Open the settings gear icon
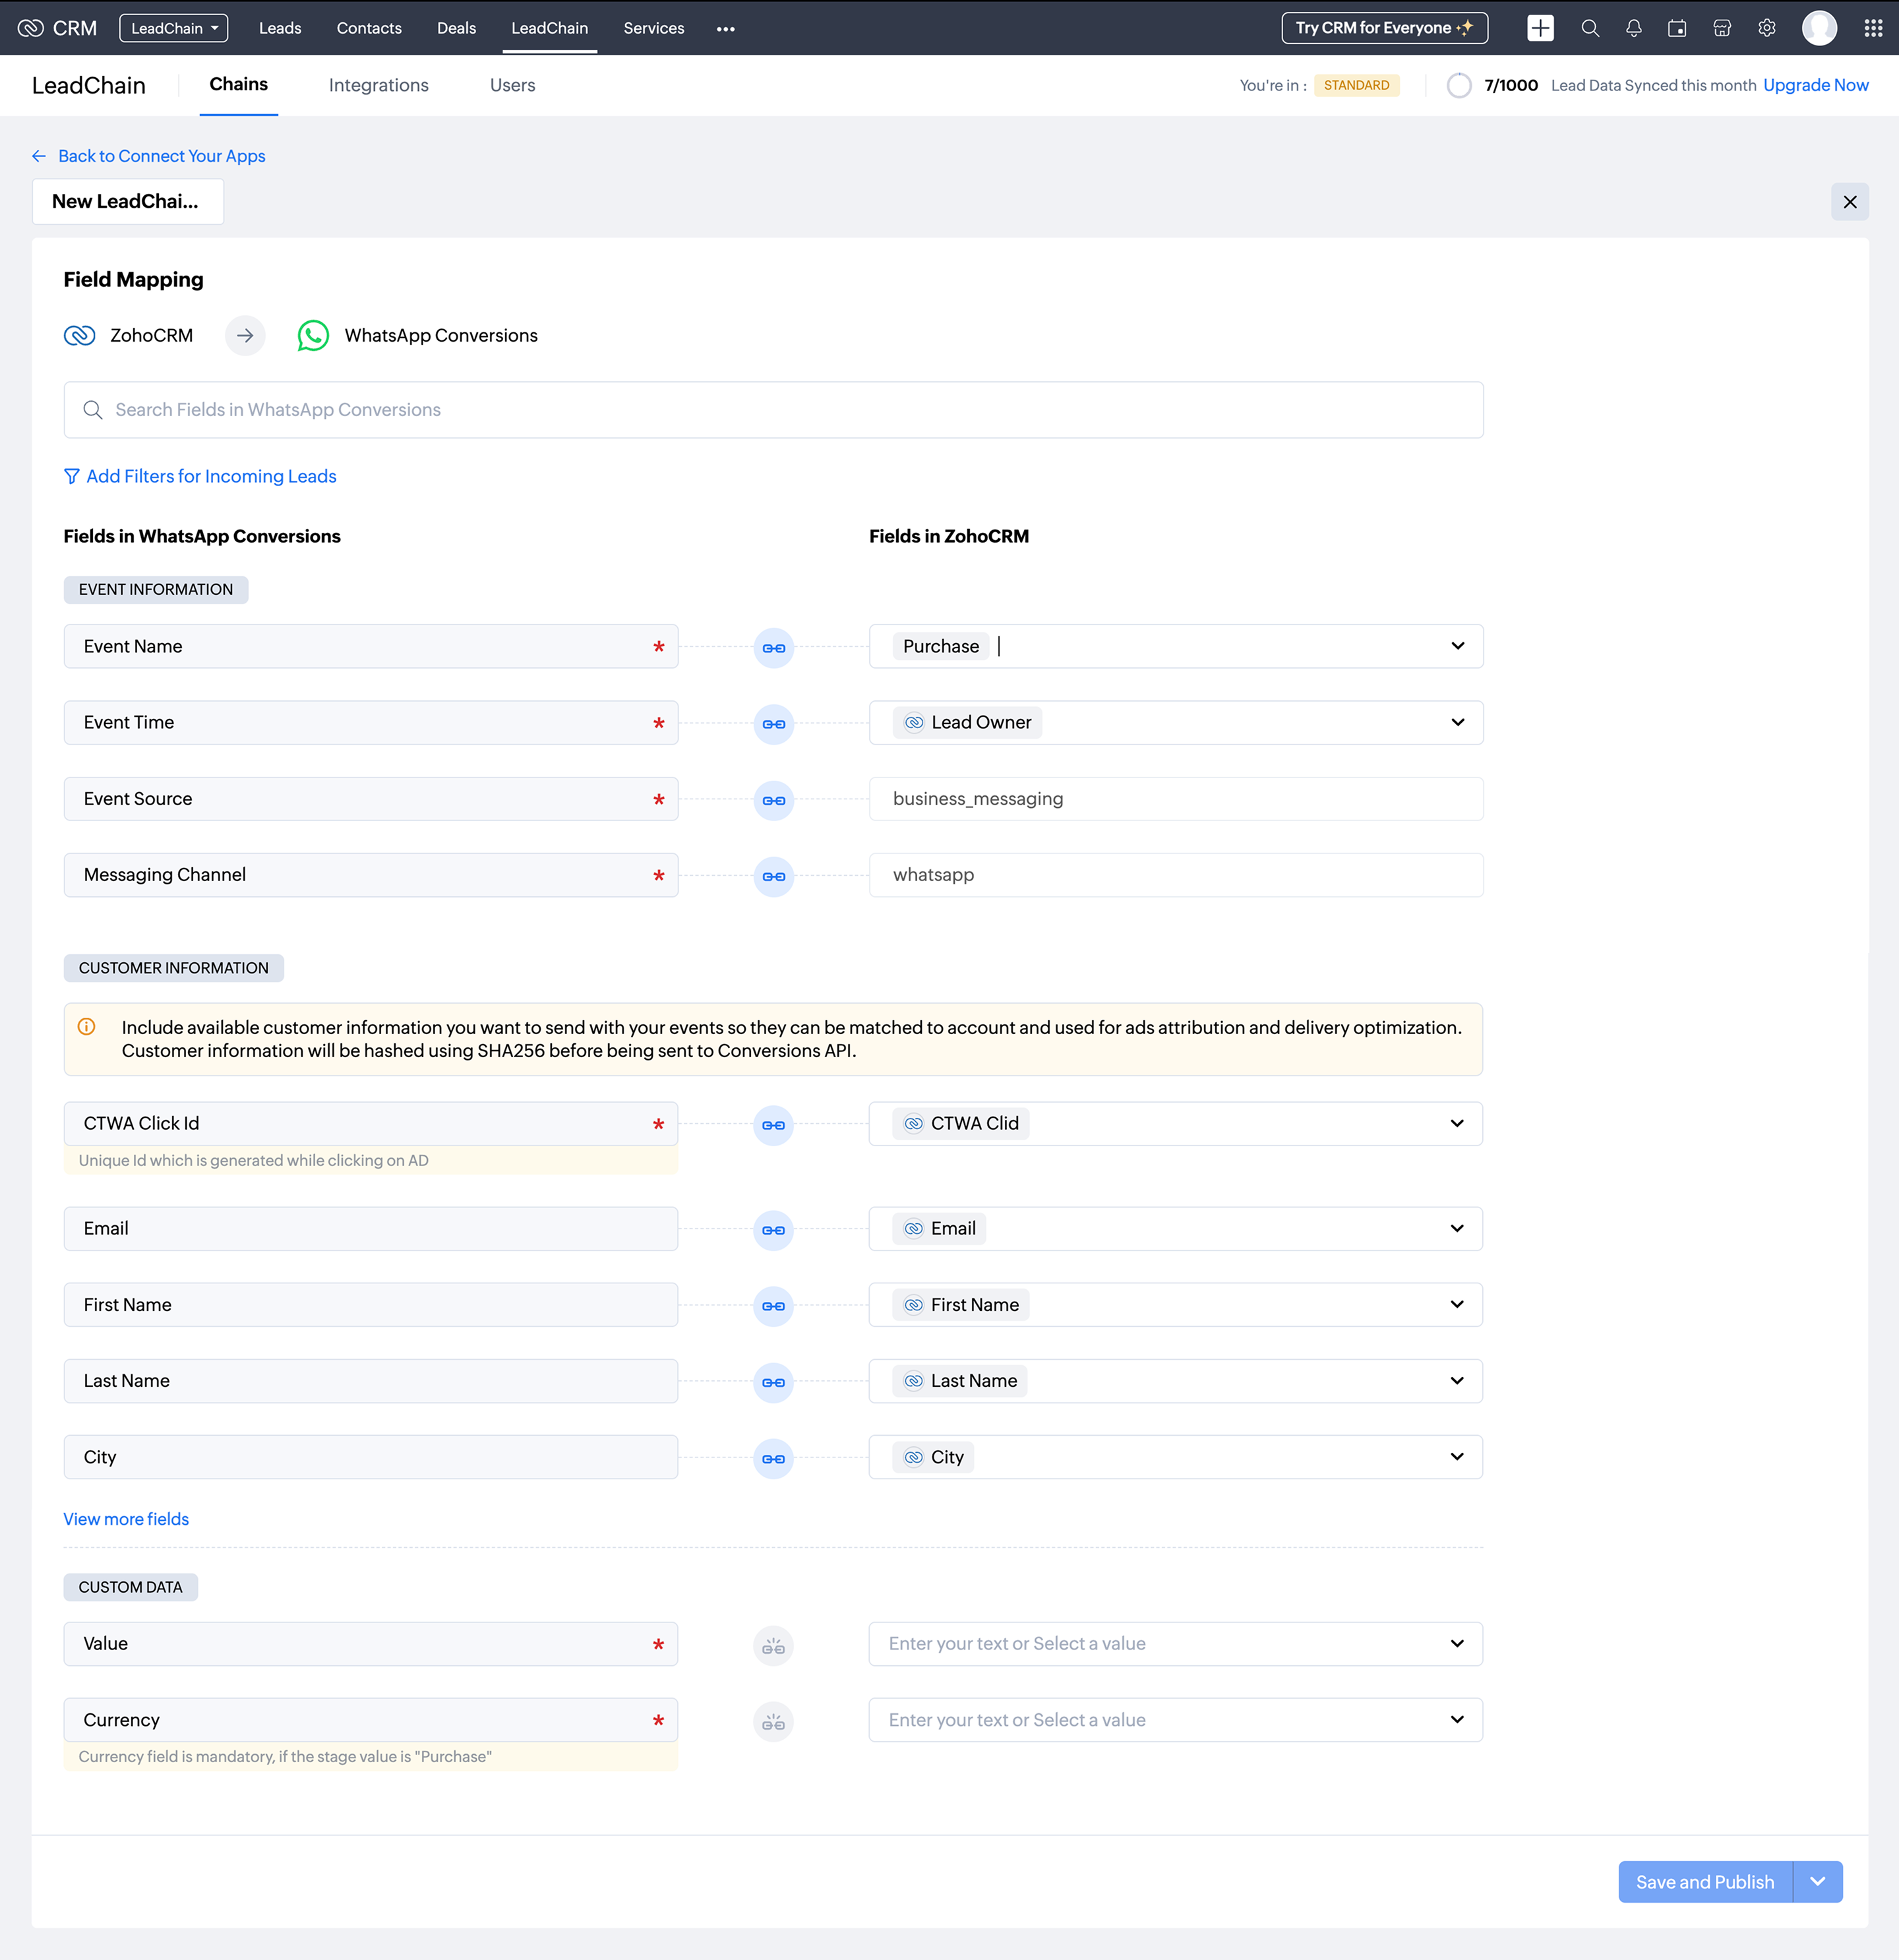Viewport: 1899px width, 1960px height. (1767, 28)
